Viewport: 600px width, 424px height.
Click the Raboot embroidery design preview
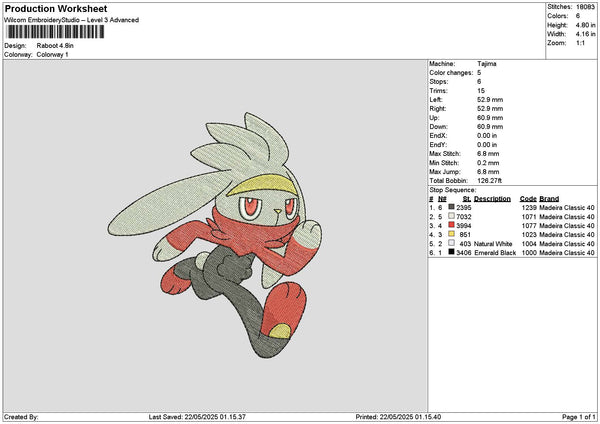pos(215,235)
